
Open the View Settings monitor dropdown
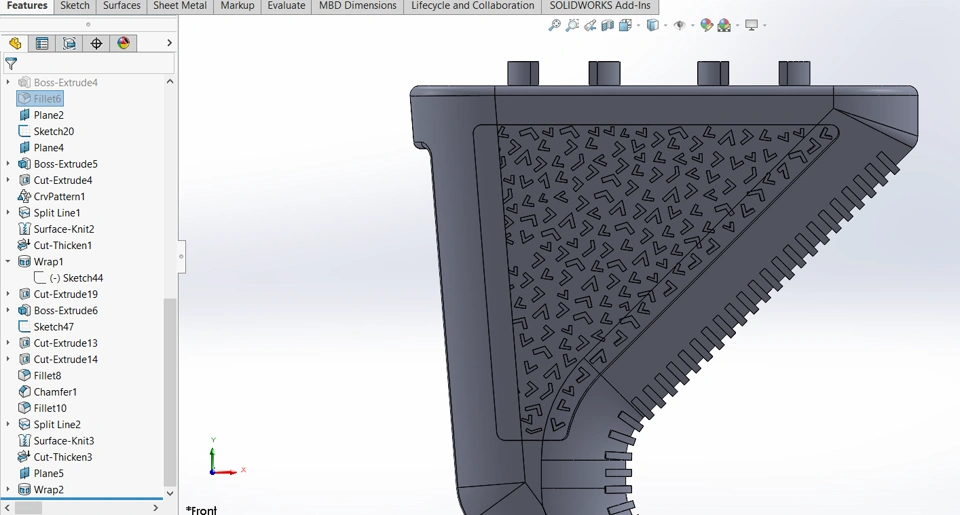coord(752,25)
